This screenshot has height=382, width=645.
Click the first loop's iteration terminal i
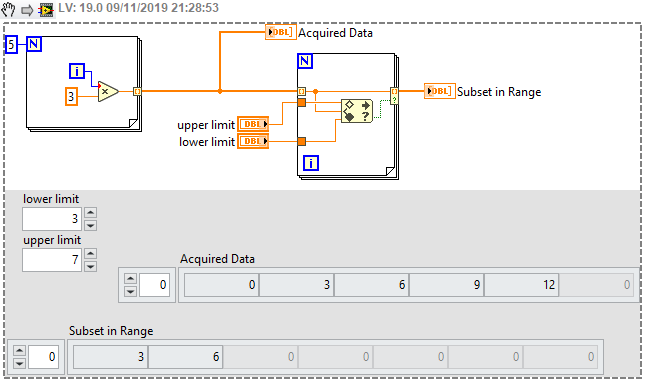(x=77, y=71)
